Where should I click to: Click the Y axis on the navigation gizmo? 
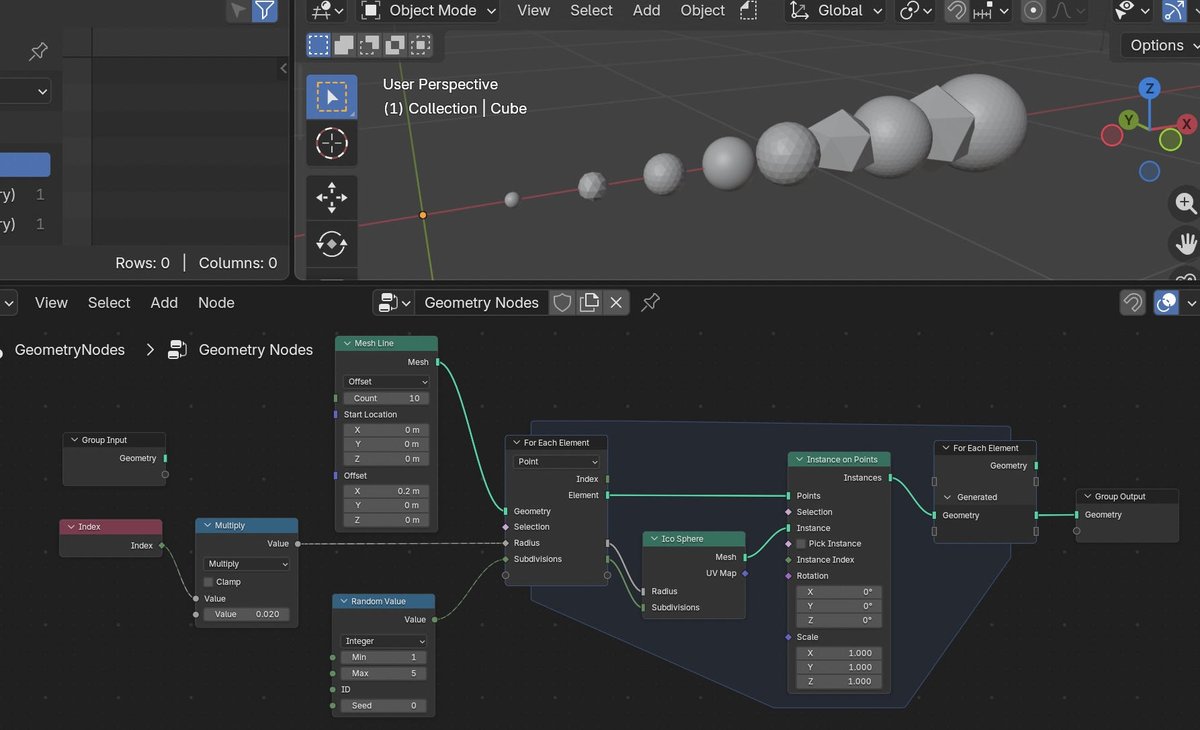1129,120
